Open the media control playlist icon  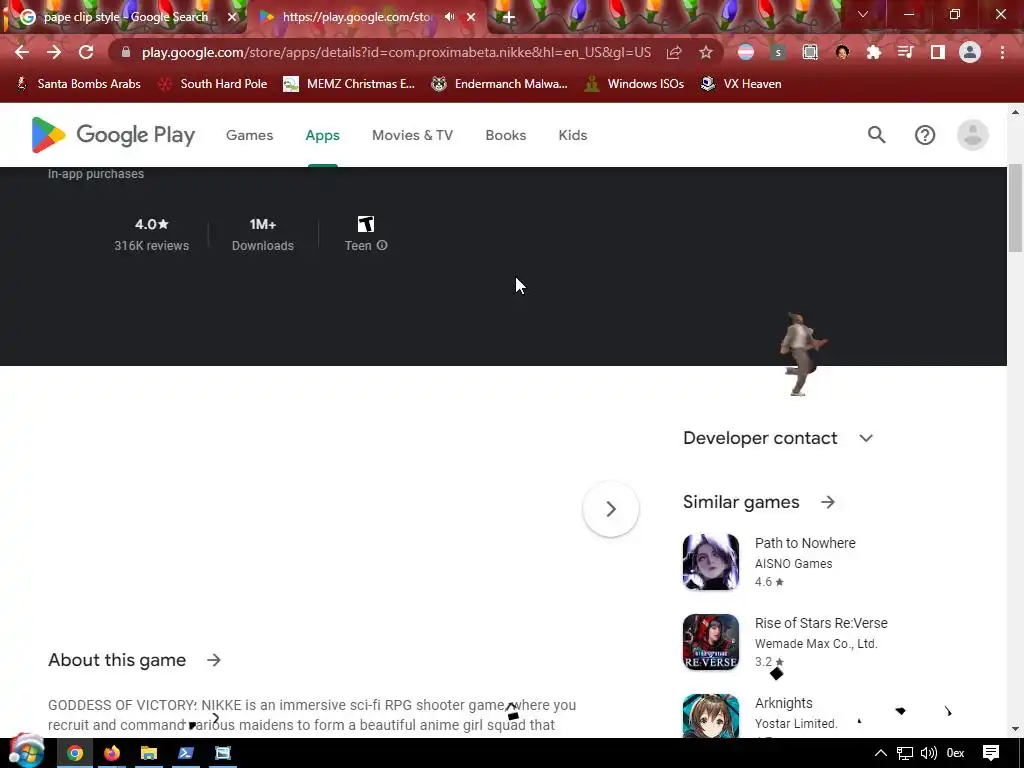(x=905, y=52)
